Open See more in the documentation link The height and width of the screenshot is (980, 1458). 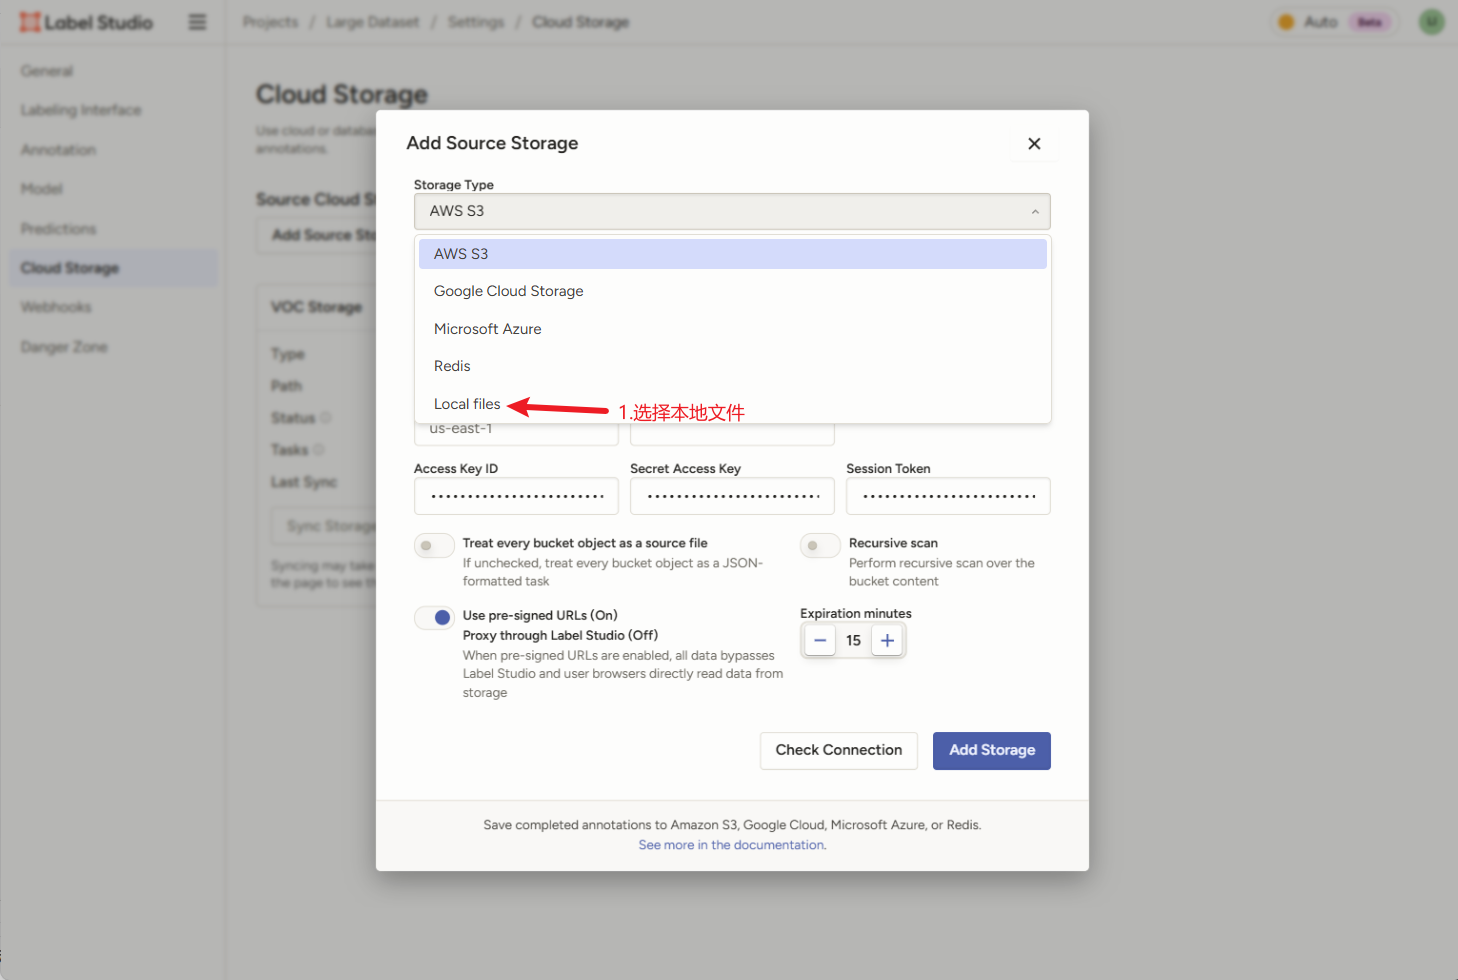732,845
